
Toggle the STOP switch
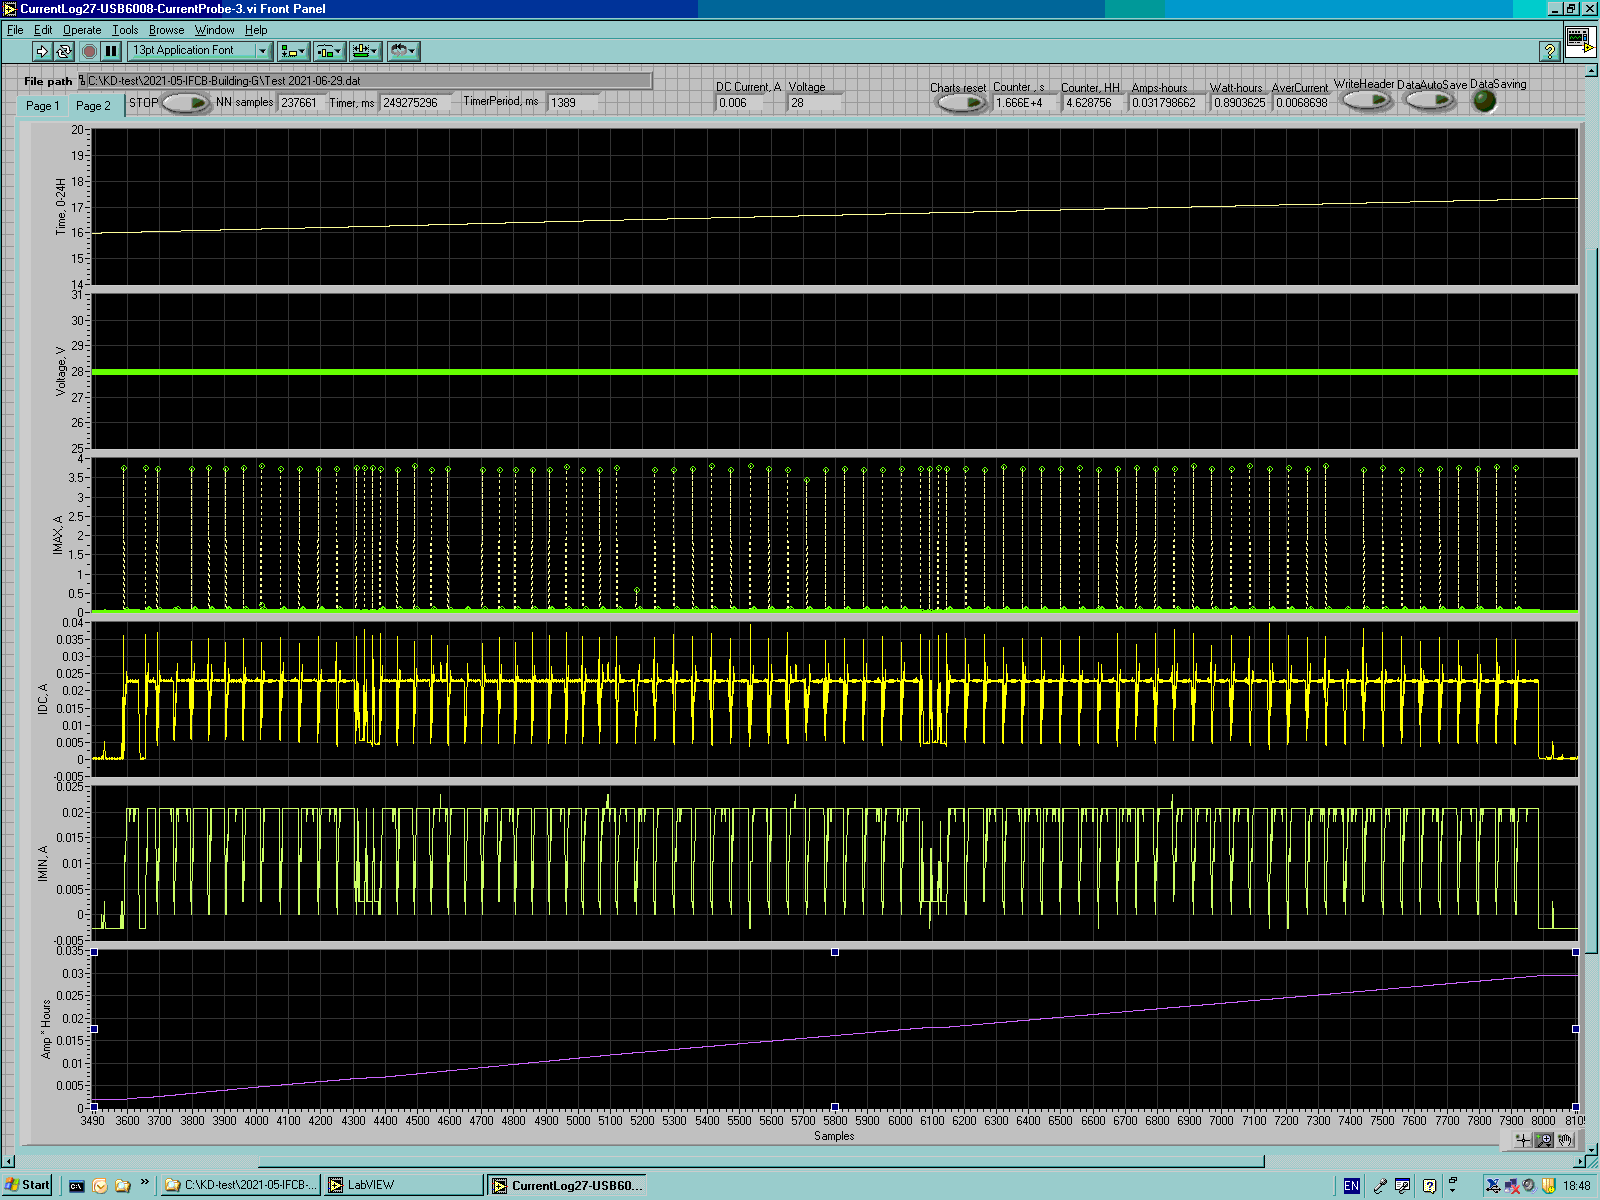point(185,103)
